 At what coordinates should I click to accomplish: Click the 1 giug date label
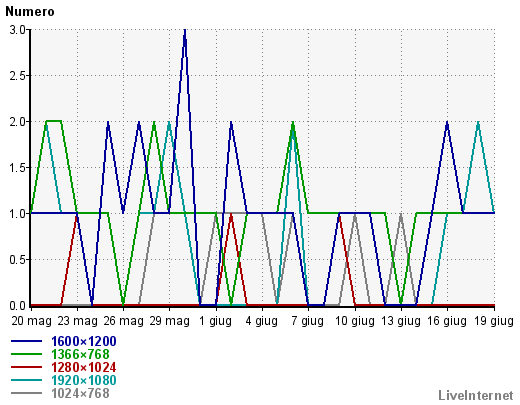tap(215, 321)
